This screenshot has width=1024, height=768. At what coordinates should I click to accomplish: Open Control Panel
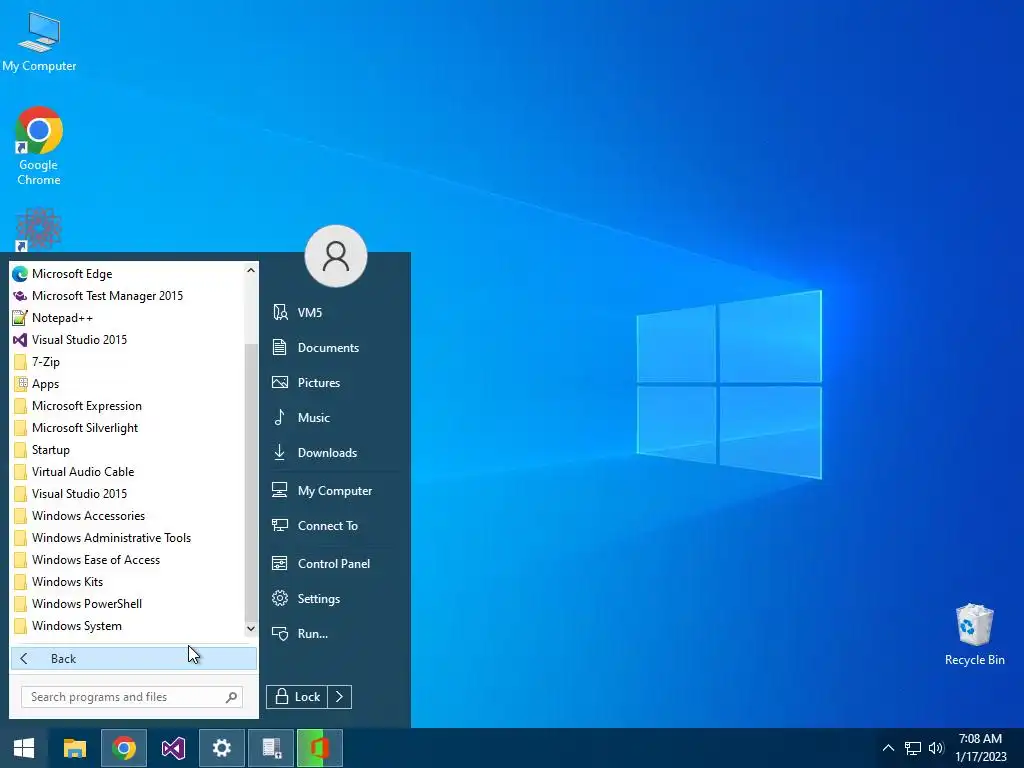pyautogui.click(x=336, y=564)
